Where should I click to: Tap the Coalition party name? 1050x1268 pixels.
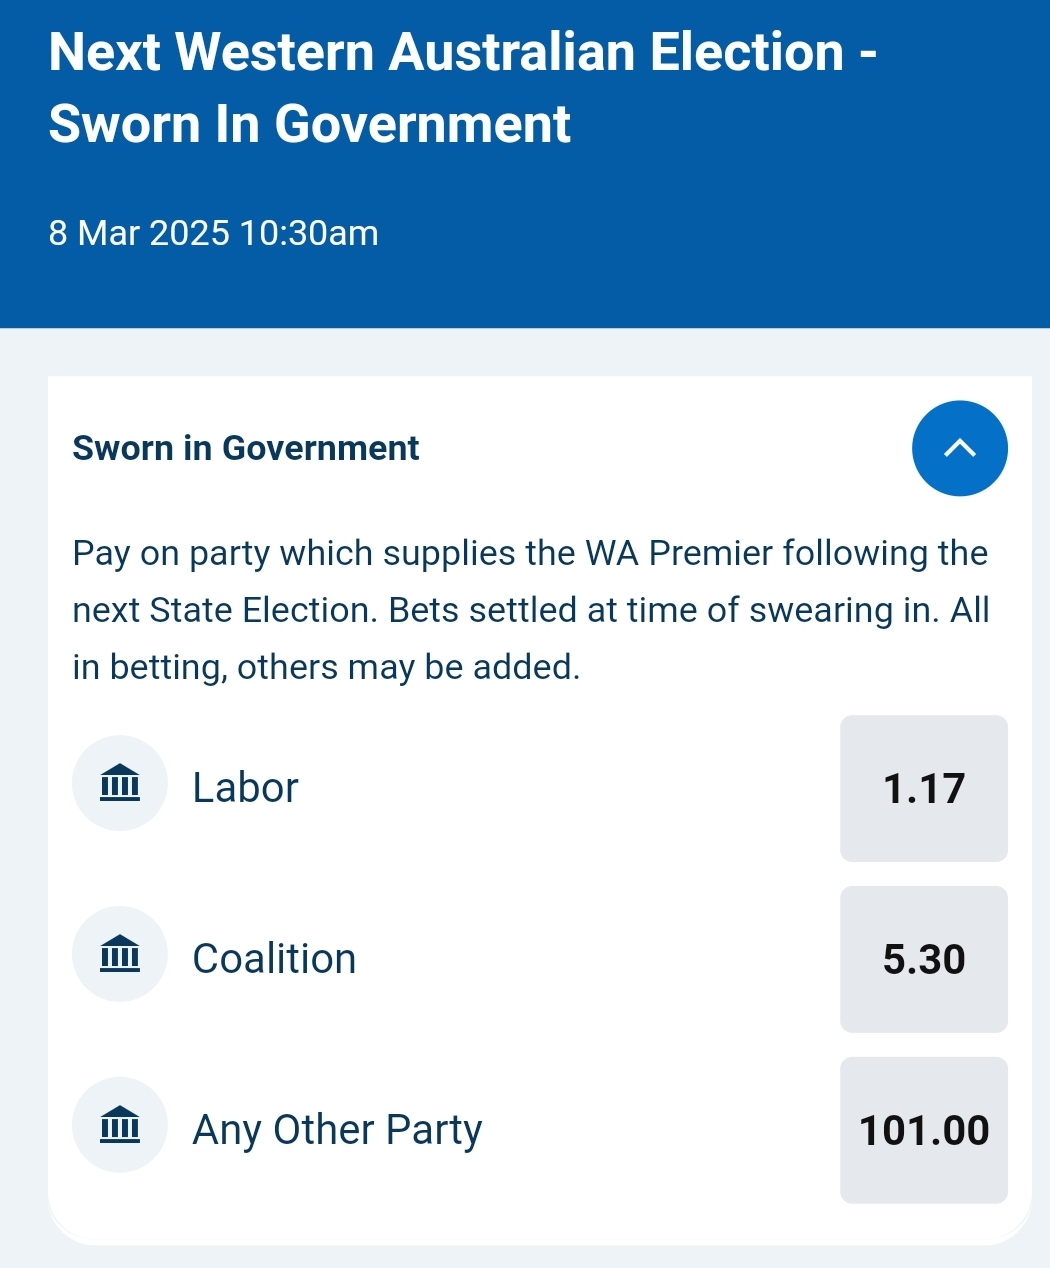pos(274,959)
